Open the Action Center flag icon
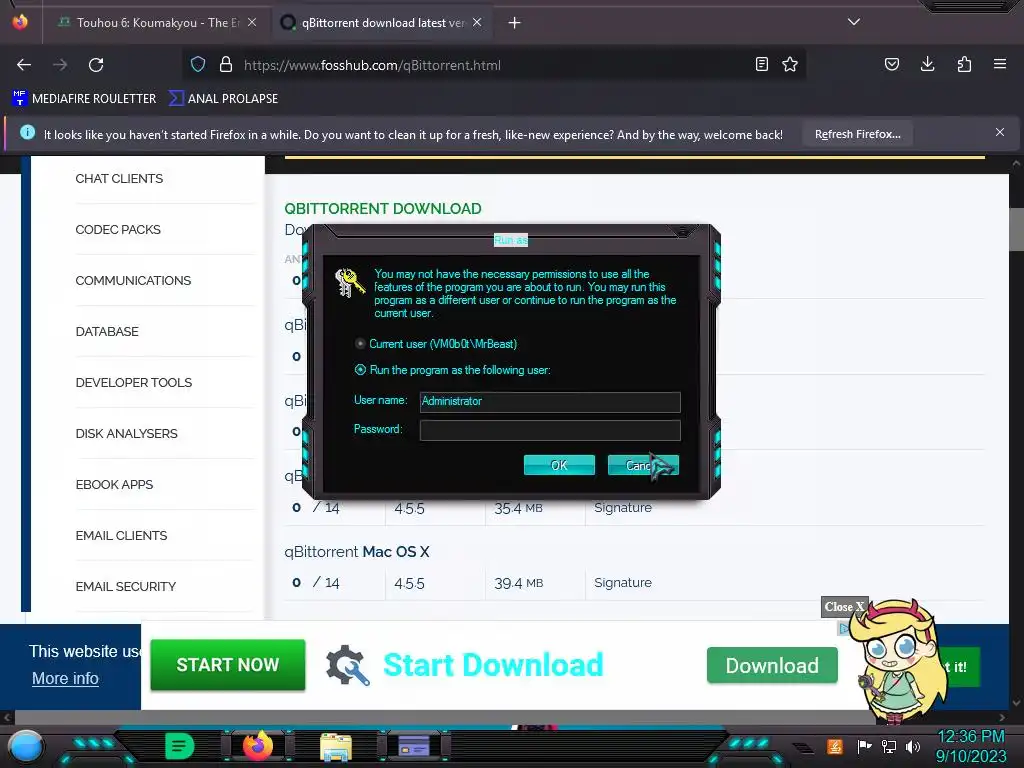 pos(864,746)
